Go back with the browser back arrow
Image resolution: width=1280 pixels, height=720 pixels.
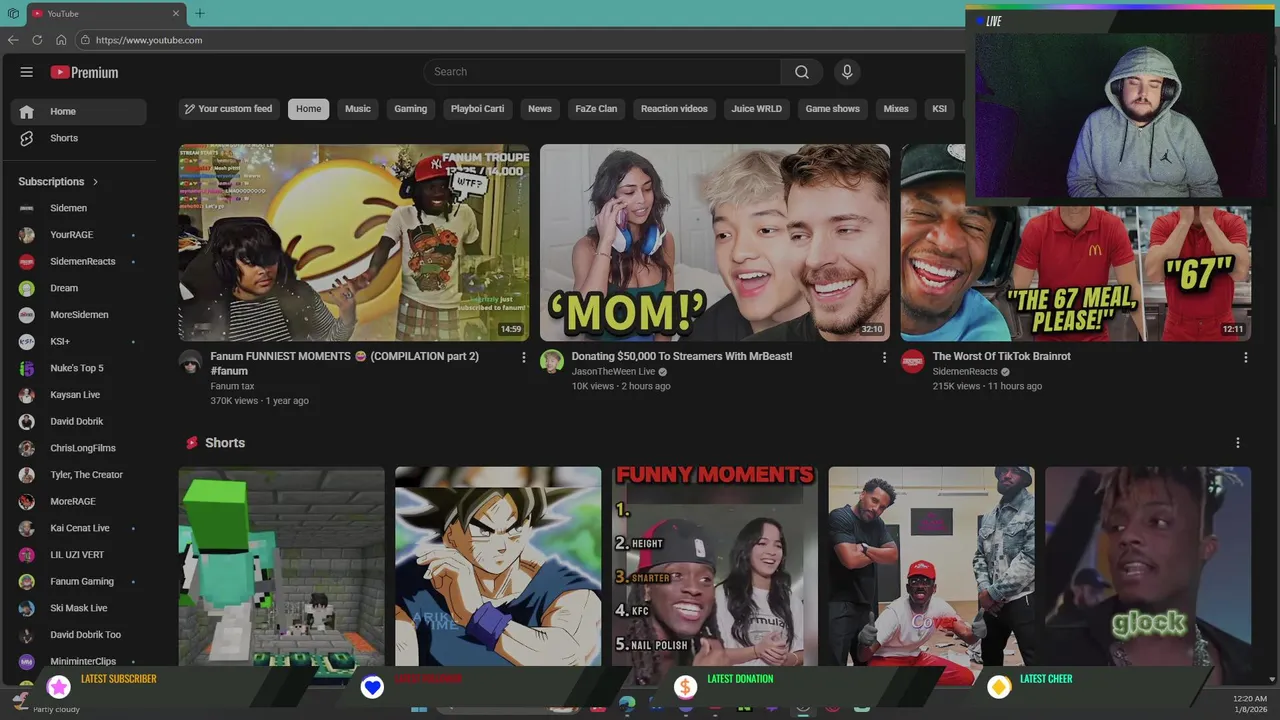(13, 40)
